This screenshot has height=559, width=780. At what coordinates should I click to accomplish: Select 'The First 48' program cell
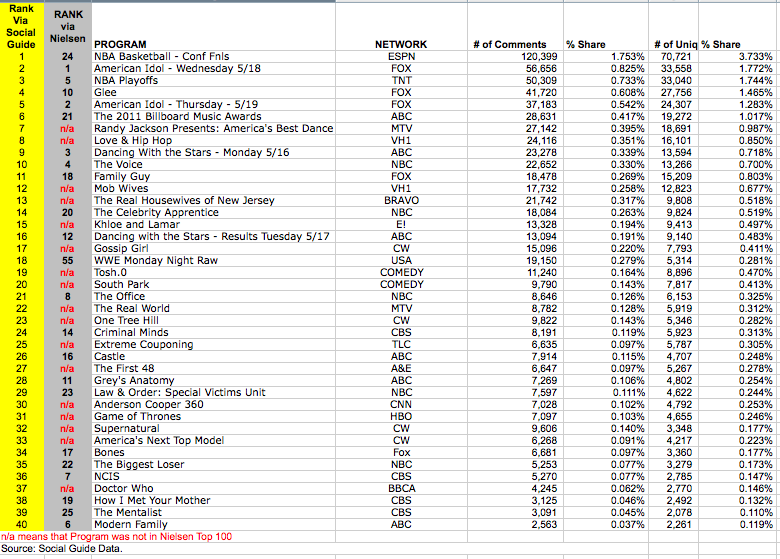coord(213,369)
